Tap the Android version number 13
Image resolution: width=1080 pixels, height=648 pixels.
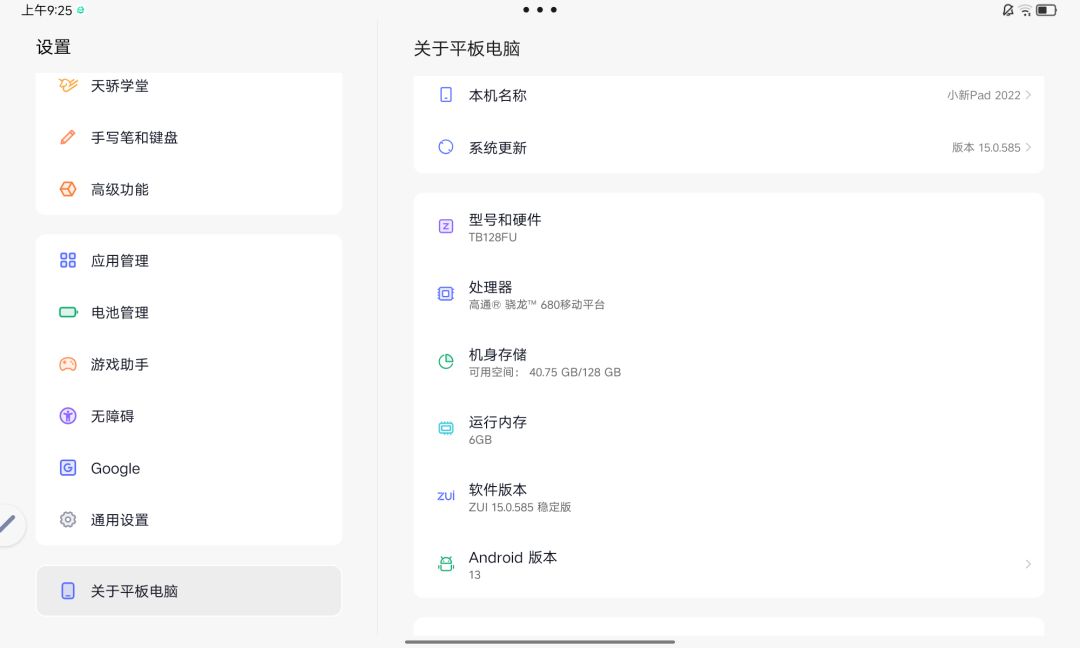(x=475, y=575)
